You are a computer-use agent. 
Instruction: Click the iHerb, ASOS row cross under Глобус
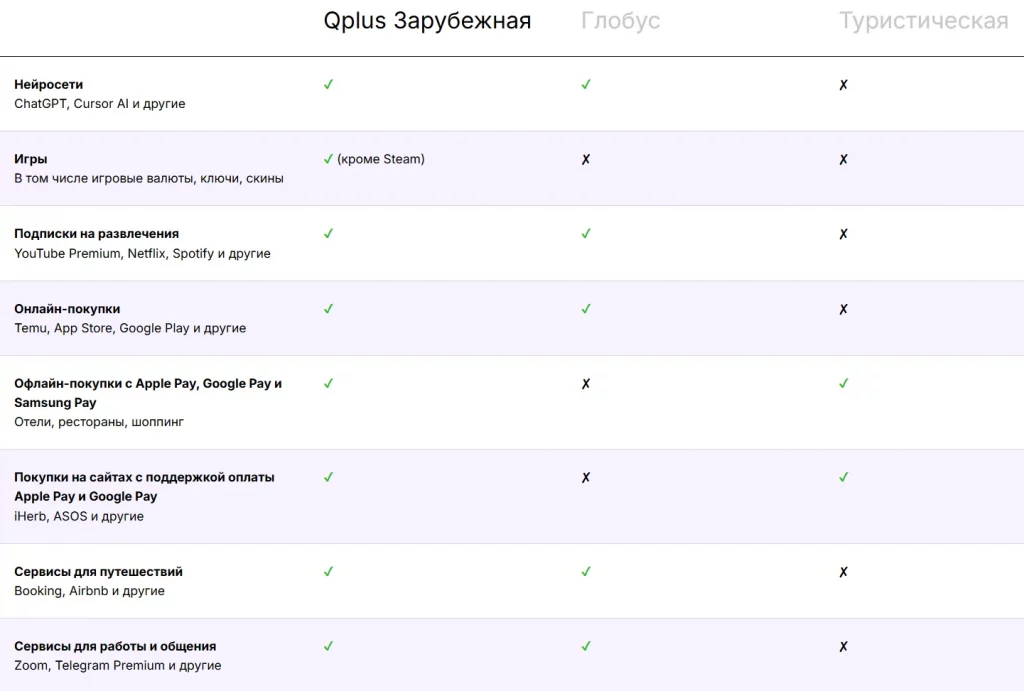(586, 477)
